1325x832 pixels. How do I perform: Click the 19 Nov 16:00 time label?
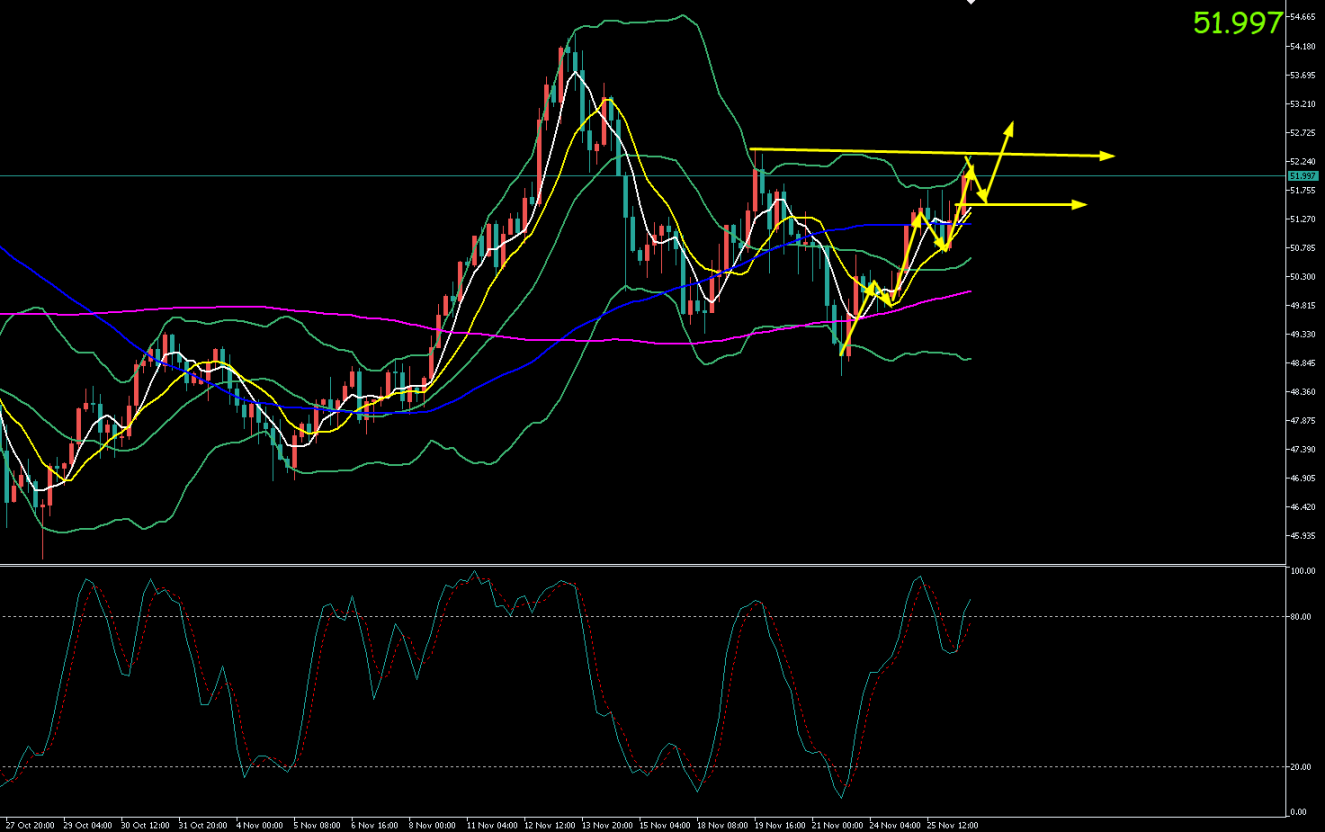click(x=780, y=826)
